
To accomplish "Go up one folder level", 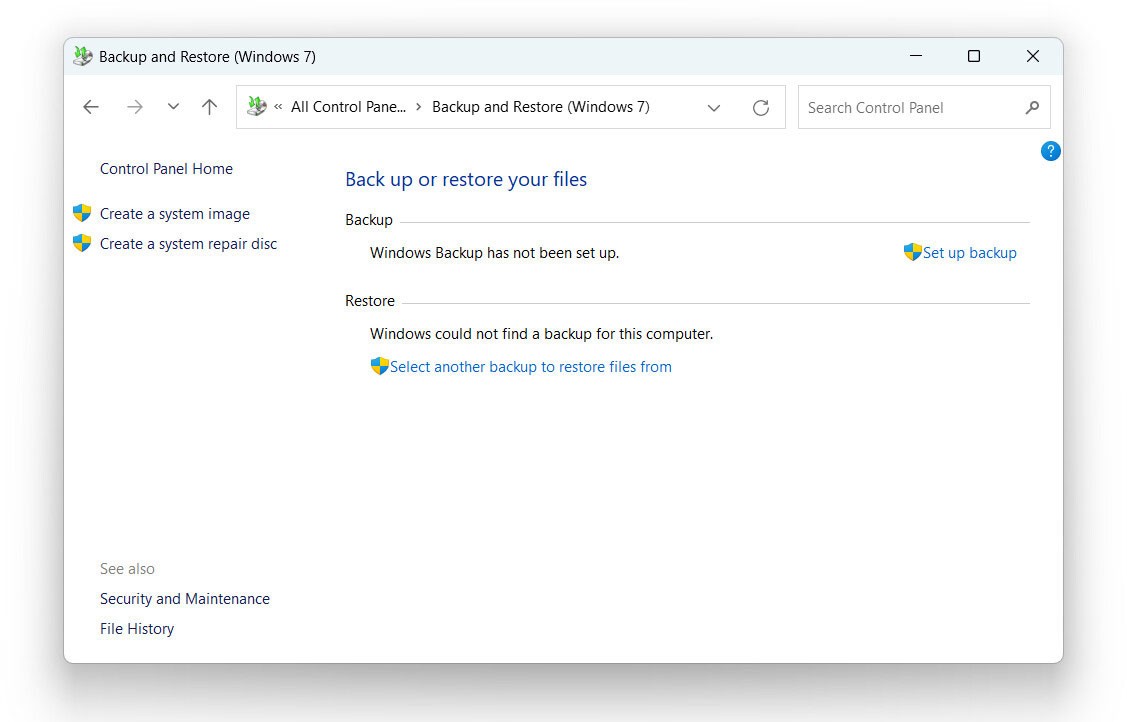I will click(209, 107).
